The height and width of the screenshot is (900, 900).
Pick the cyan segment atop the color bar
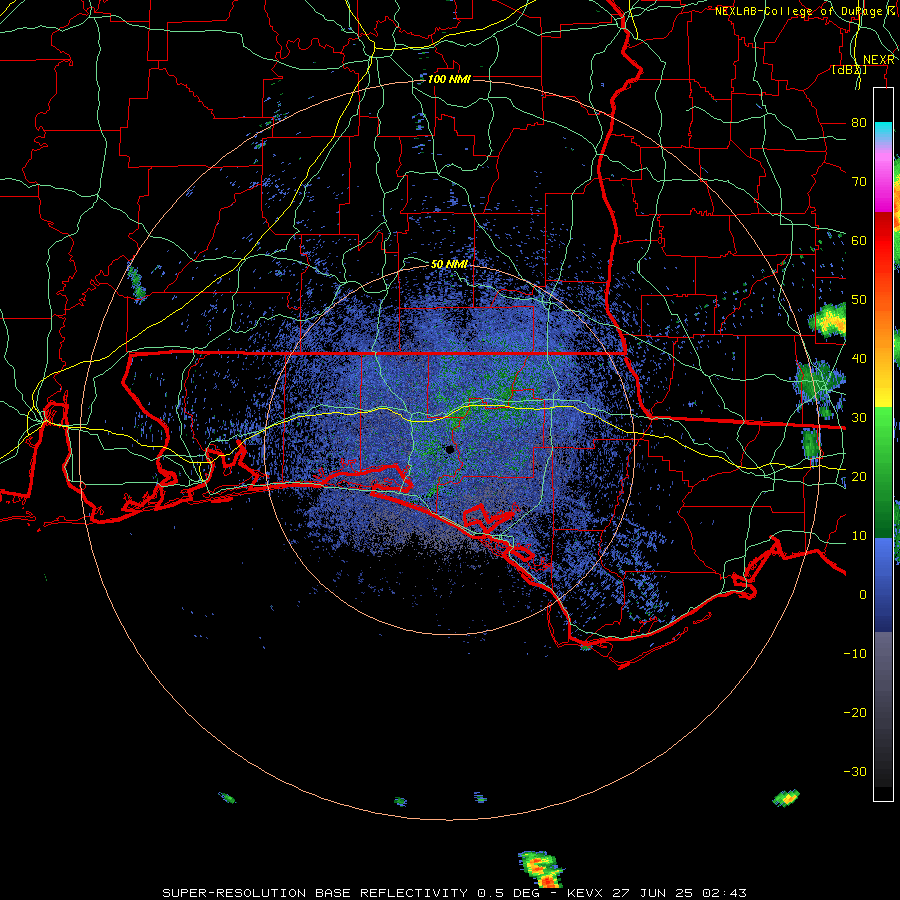tap(884, 131)
